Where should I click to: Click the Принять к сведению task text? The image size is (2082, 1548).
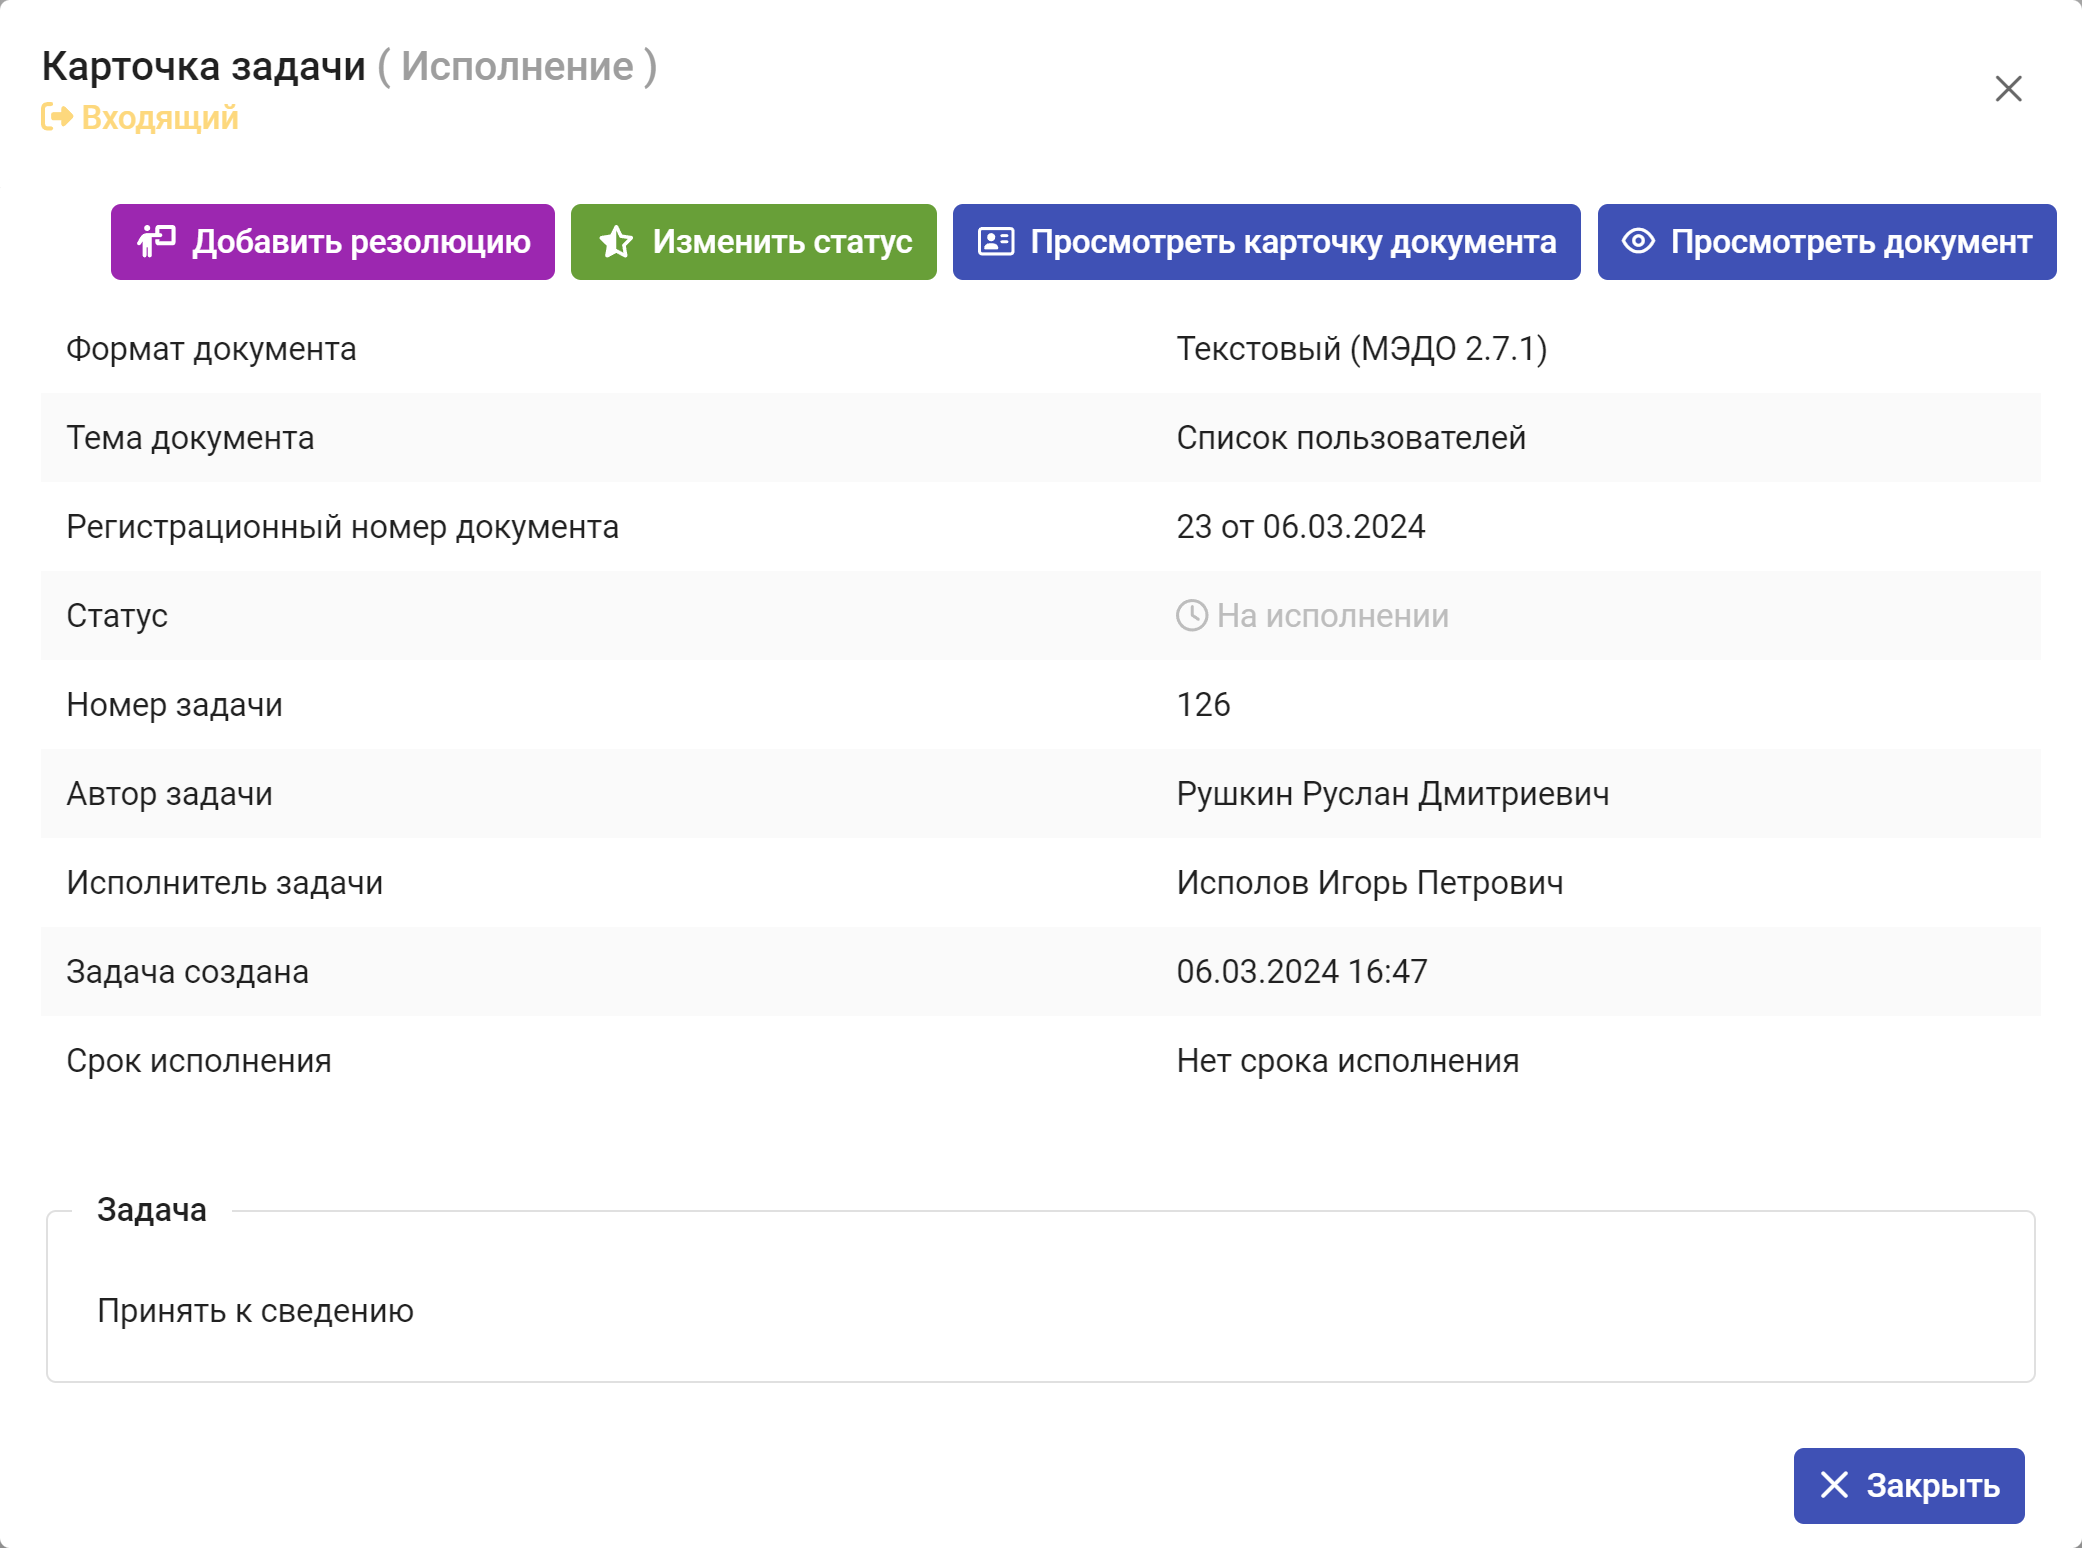tap(255, 1311)
